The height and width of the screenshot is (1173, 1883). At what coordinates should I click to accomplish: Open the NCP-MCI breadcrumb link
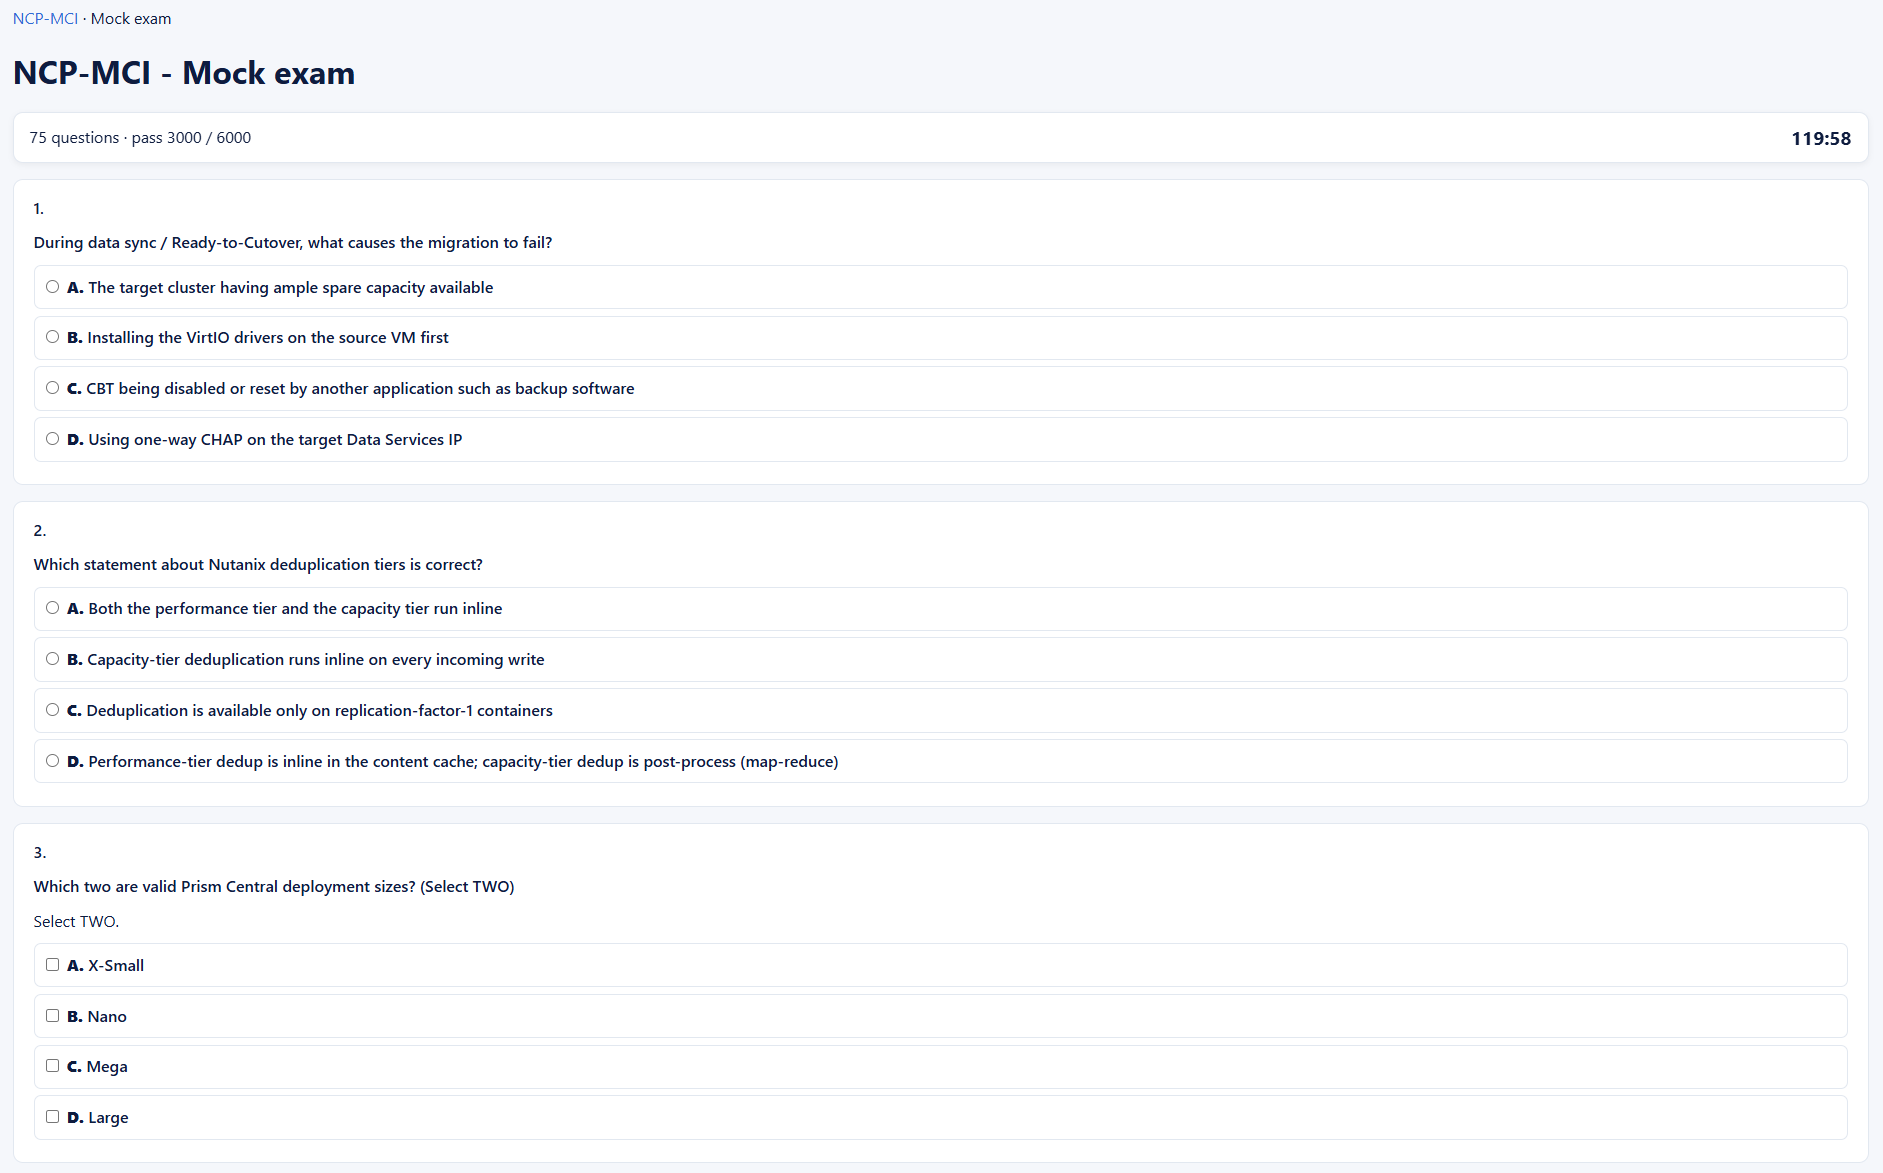coord(45,19)
